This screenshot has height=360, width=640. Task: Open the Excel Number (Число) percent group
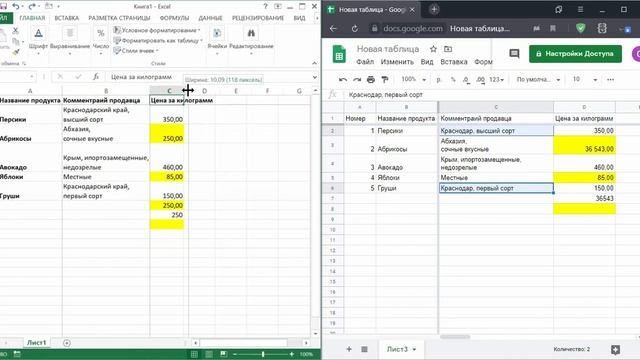101,39
